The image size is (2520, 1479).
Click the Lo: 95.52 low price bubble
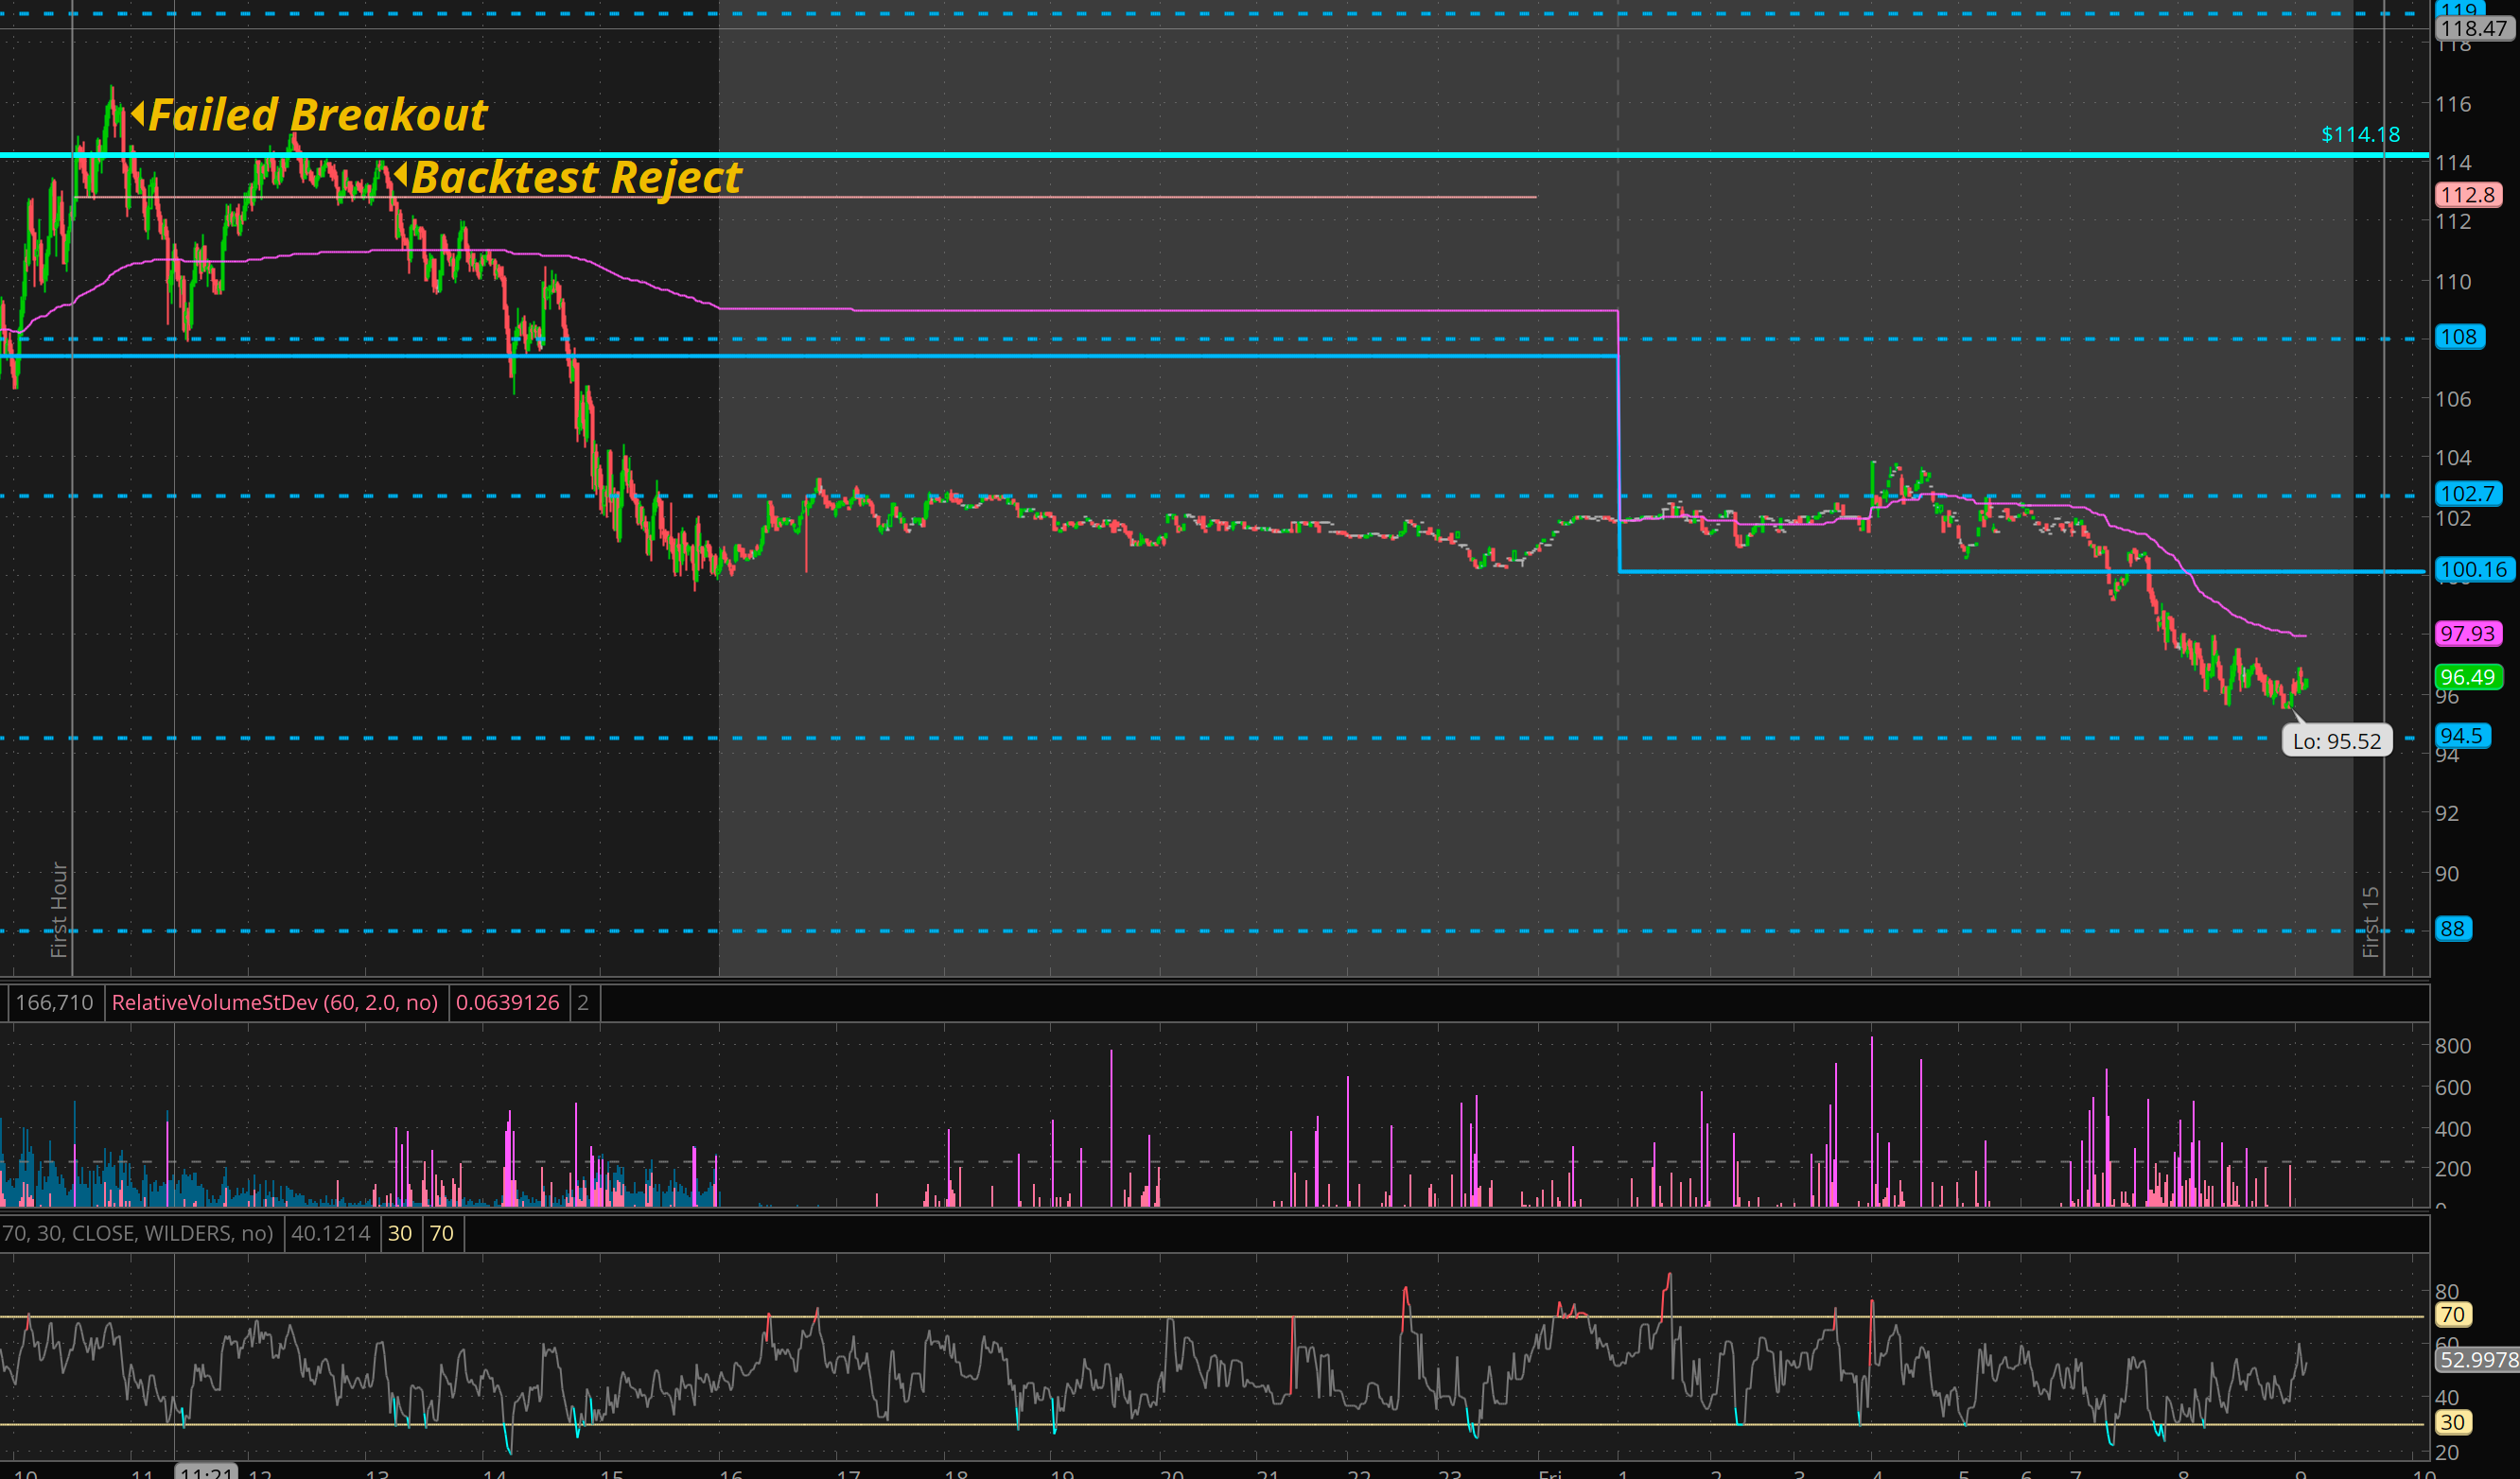click(2336, 741)
